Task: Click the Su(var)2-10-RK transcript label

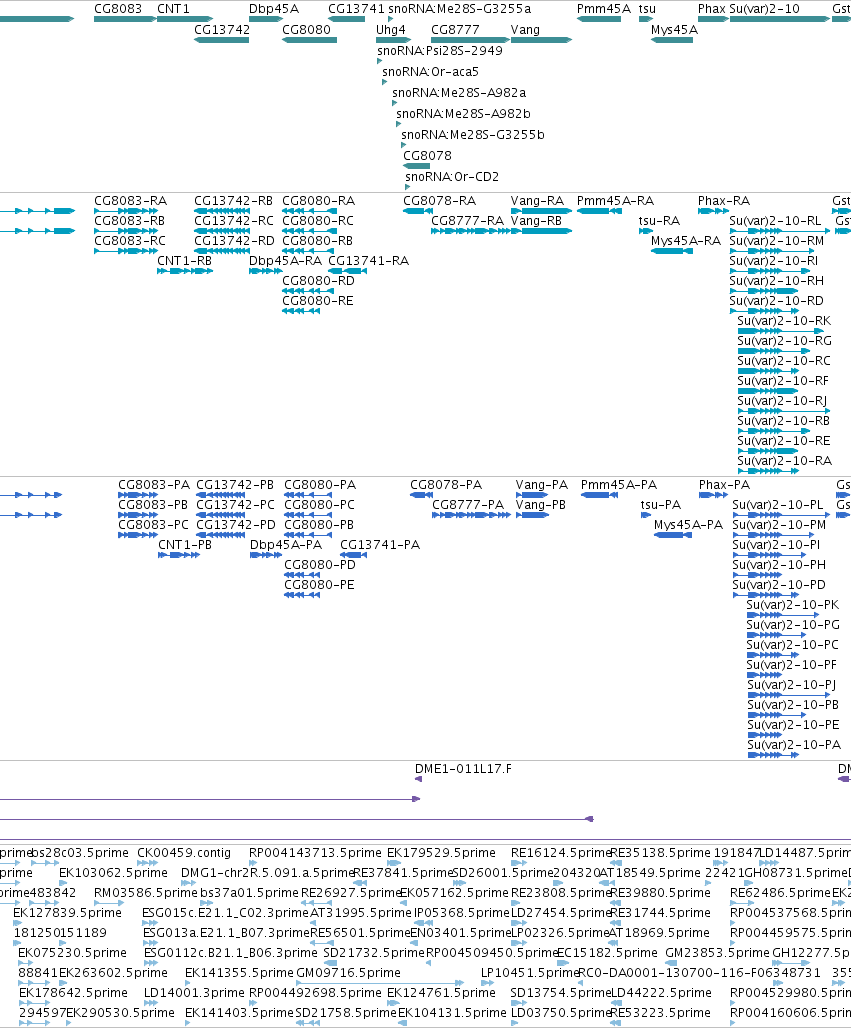Action: pyautogui.click(x=783, y=321)
